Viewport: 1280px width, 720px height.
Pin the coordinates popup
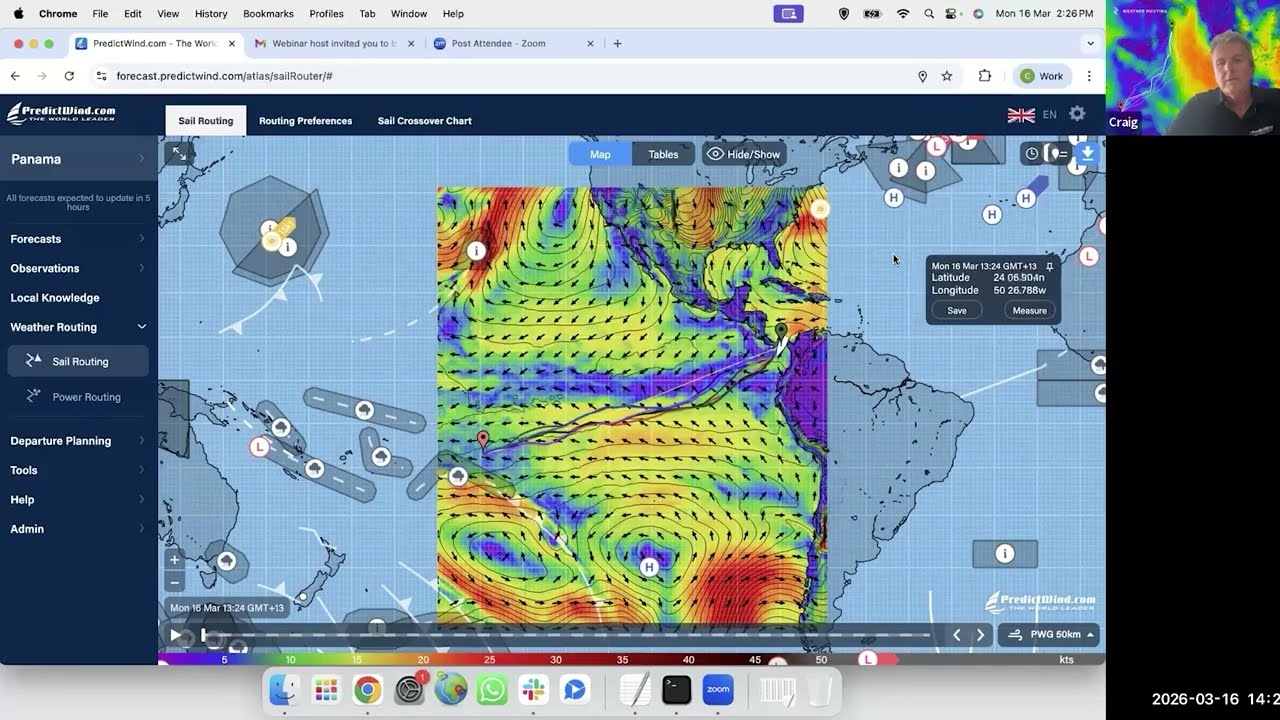click(x=1049, y=266)
